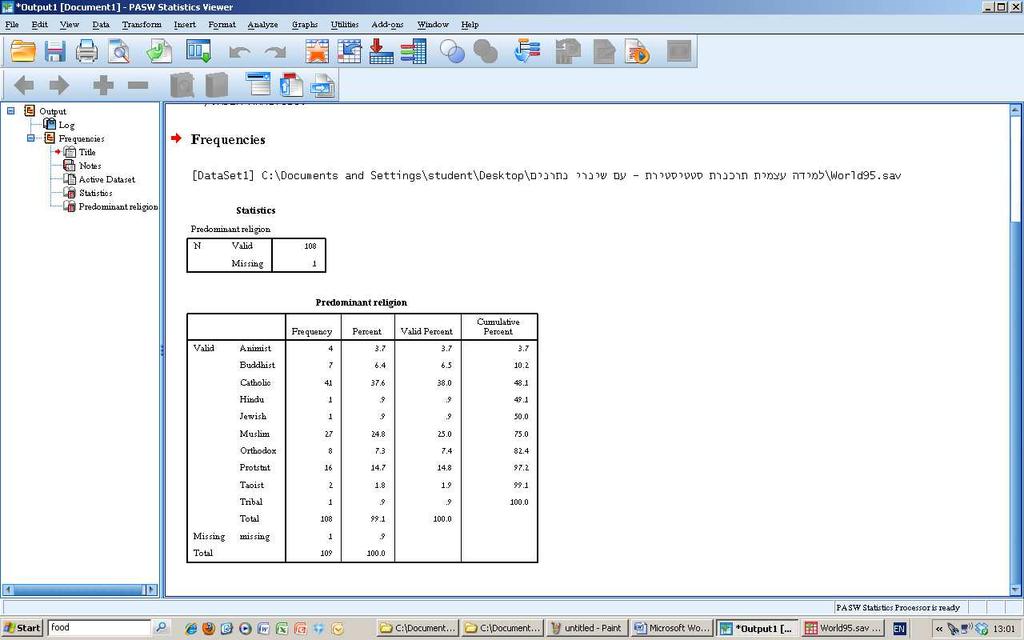Click the Show item book icon
Image resolution: width=1024 pixels, height=640 pixels.
point(182,85)
